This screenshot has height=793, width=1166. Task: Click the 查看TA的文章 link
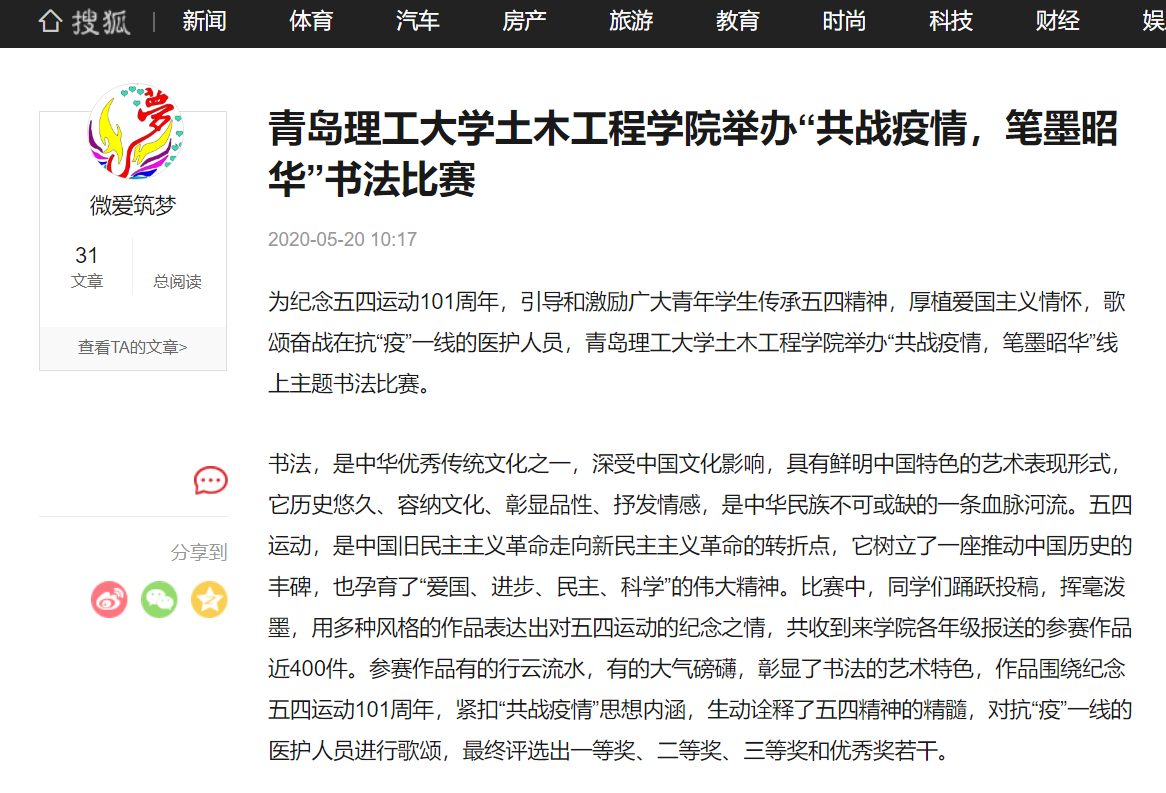point(133,347)
